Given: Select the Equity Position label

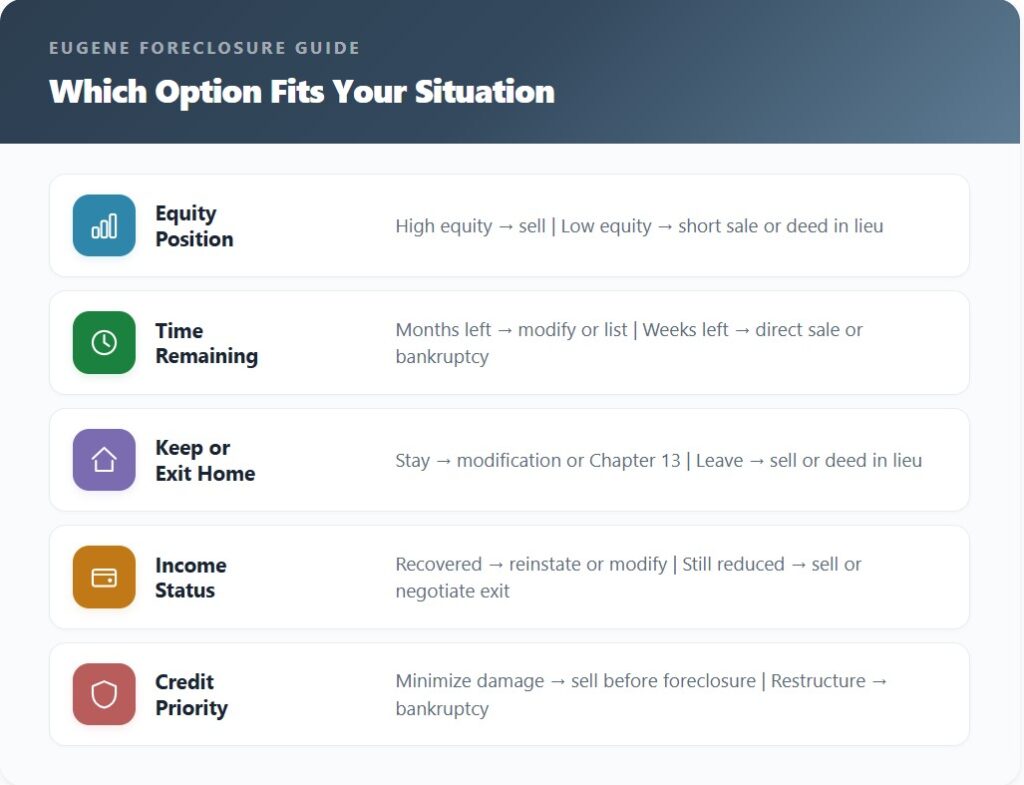Looking at the screenshot, I should [x=194, y=226].
